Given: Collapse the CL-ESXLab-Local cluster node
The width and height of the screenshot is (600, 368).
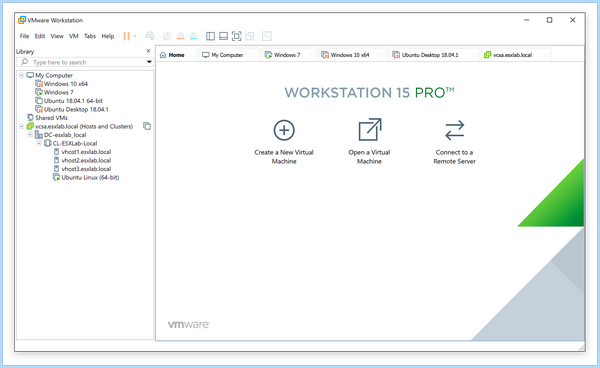Looking at the screenshot, I should coord(39,143).
